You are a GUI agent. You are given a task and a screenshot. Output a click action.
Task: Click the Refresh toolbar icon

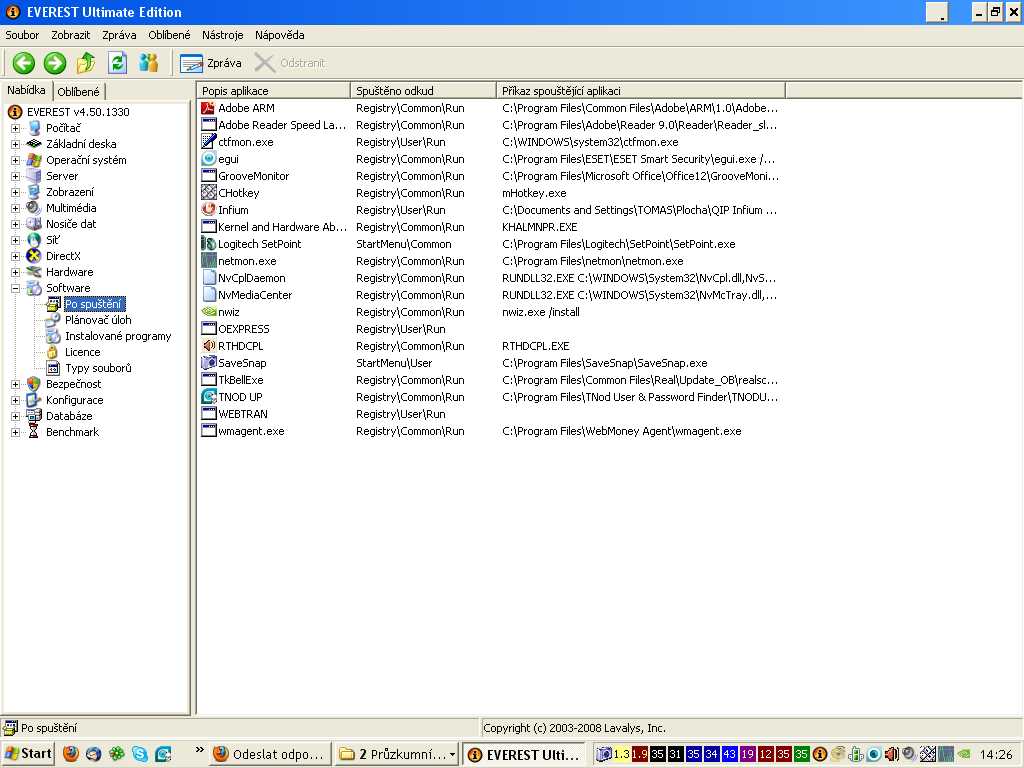click(118, 63)
